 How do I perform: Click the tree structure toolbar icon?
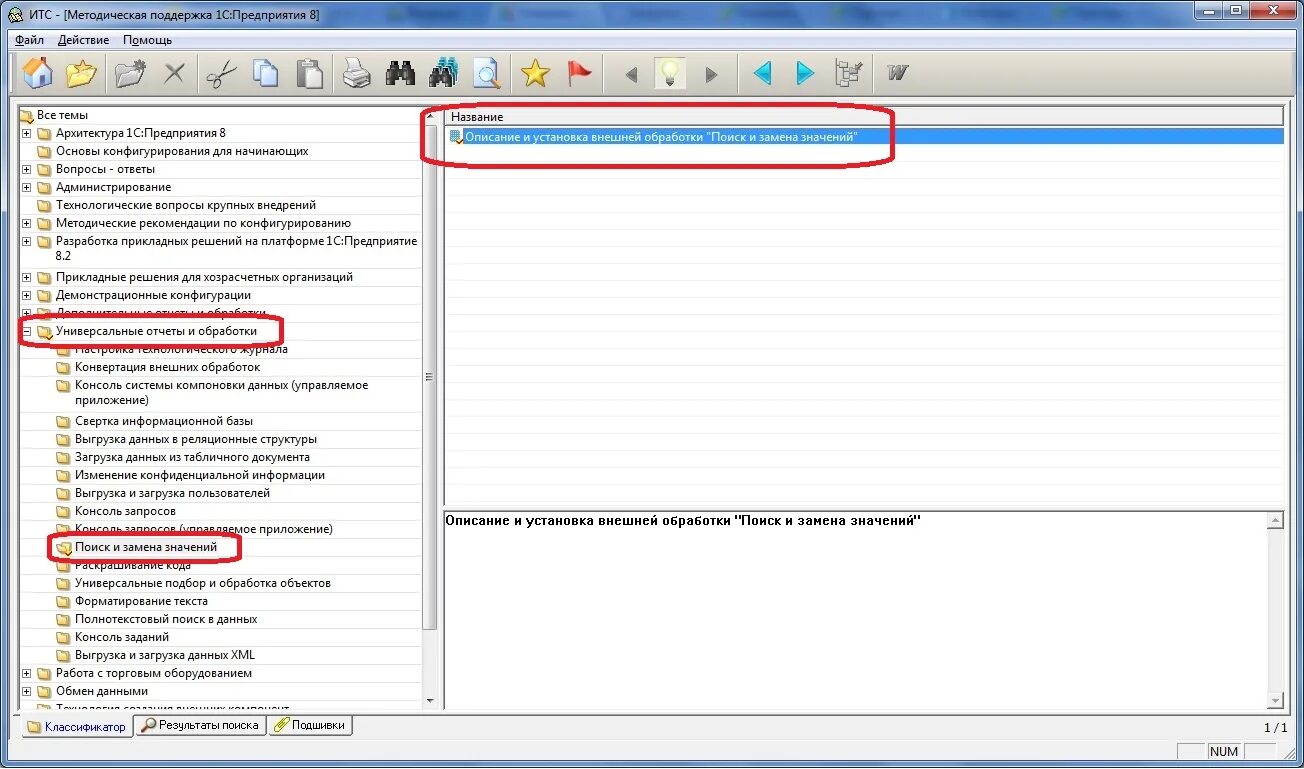pyautogui.click(x=849, y=73)
